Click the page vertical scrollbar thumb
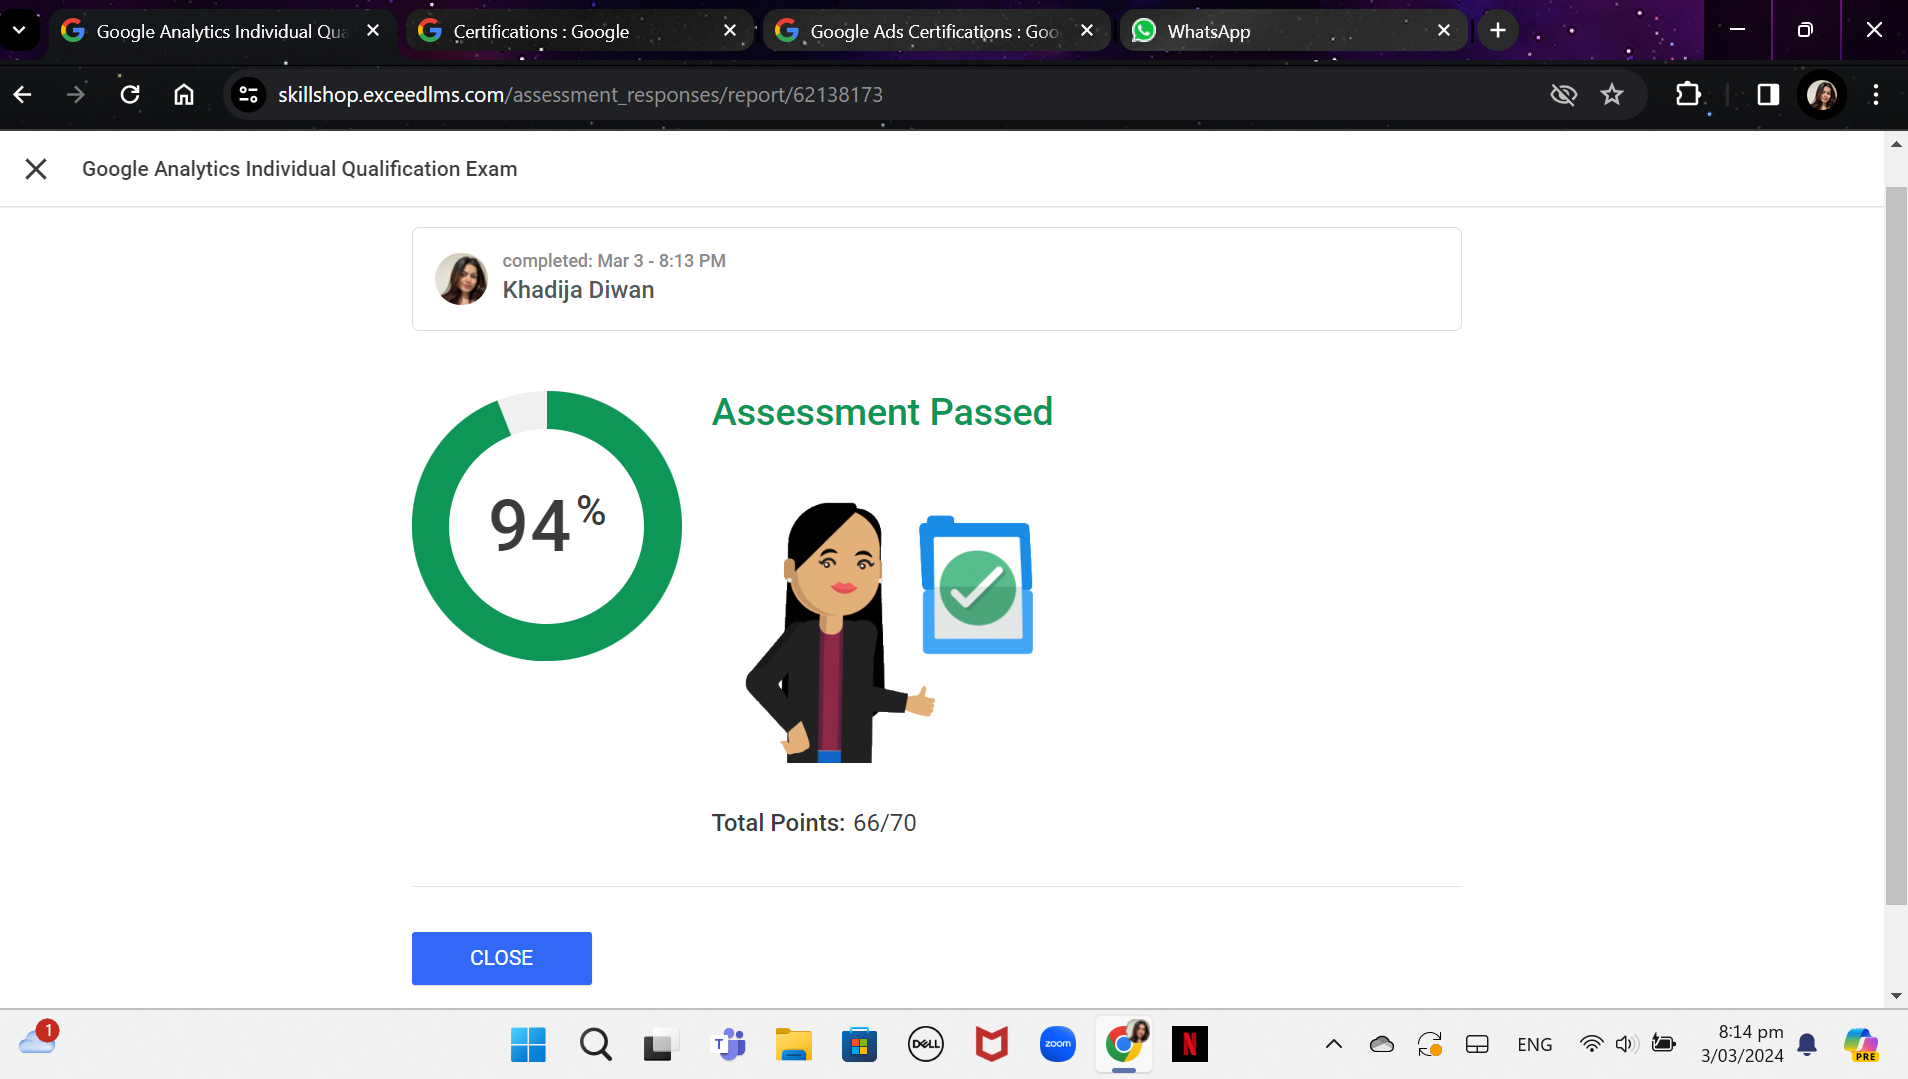Viewport: 1908px width, 1079px height. tap(1896, 545)
